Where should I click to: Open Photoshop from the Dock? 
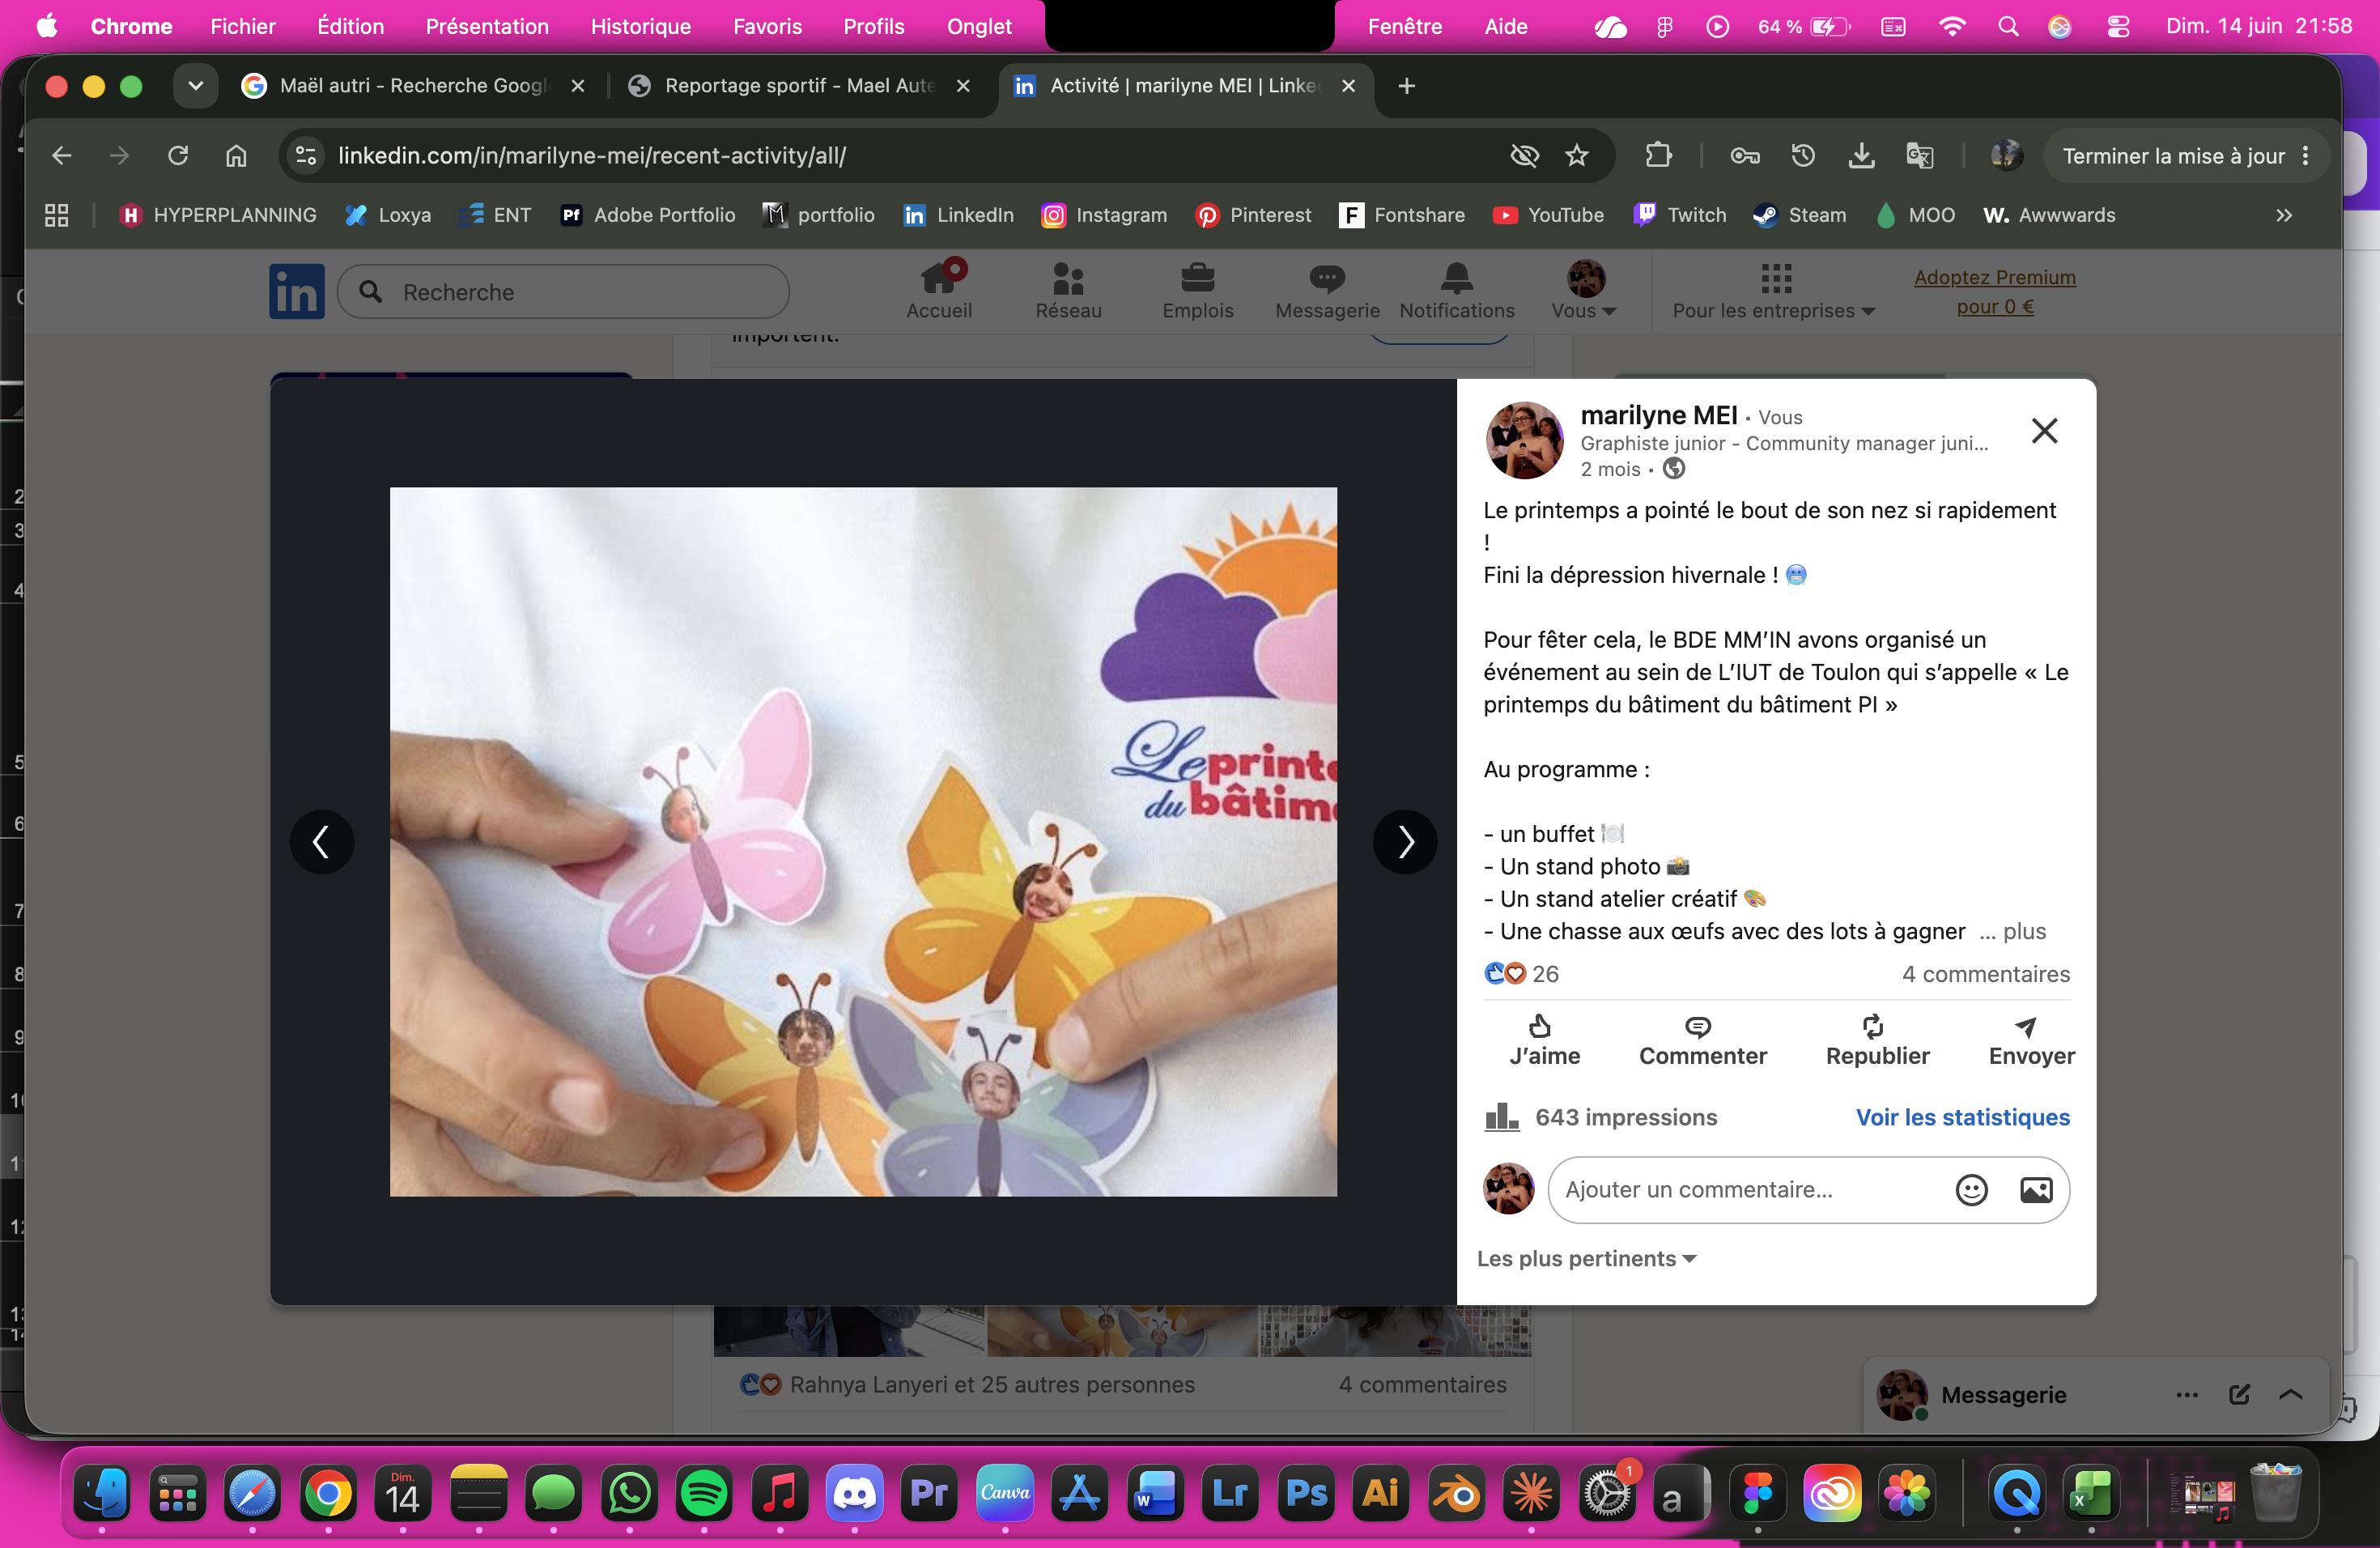1305,1493
